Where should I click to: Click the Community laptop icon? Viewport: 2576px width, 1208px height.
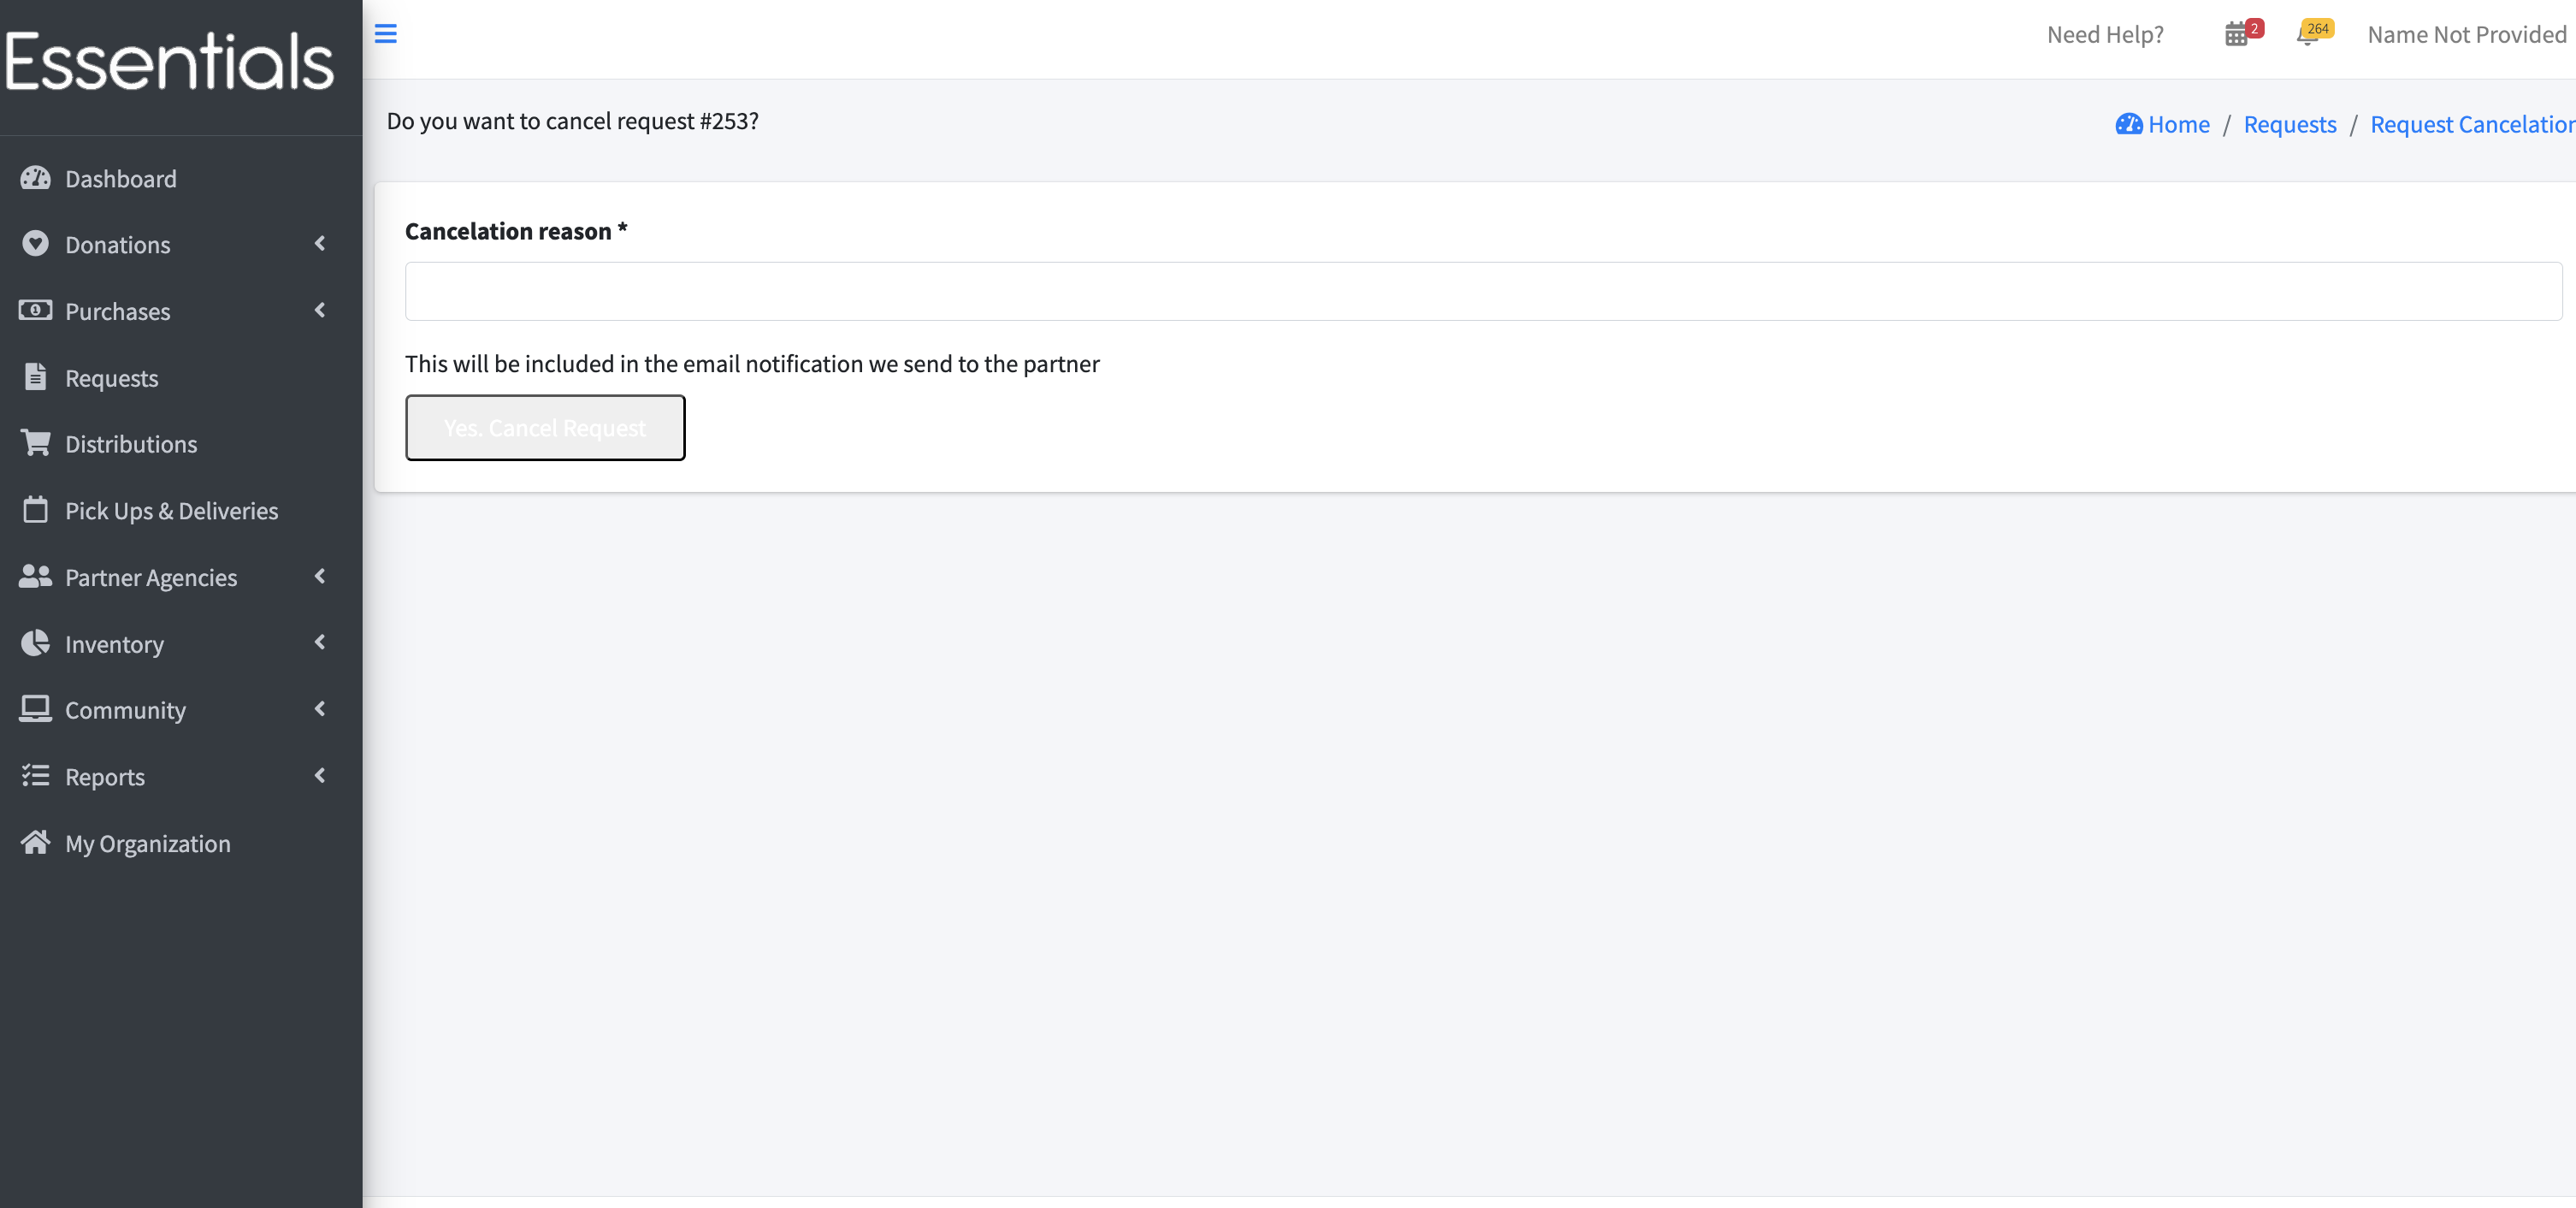(35, 709)
